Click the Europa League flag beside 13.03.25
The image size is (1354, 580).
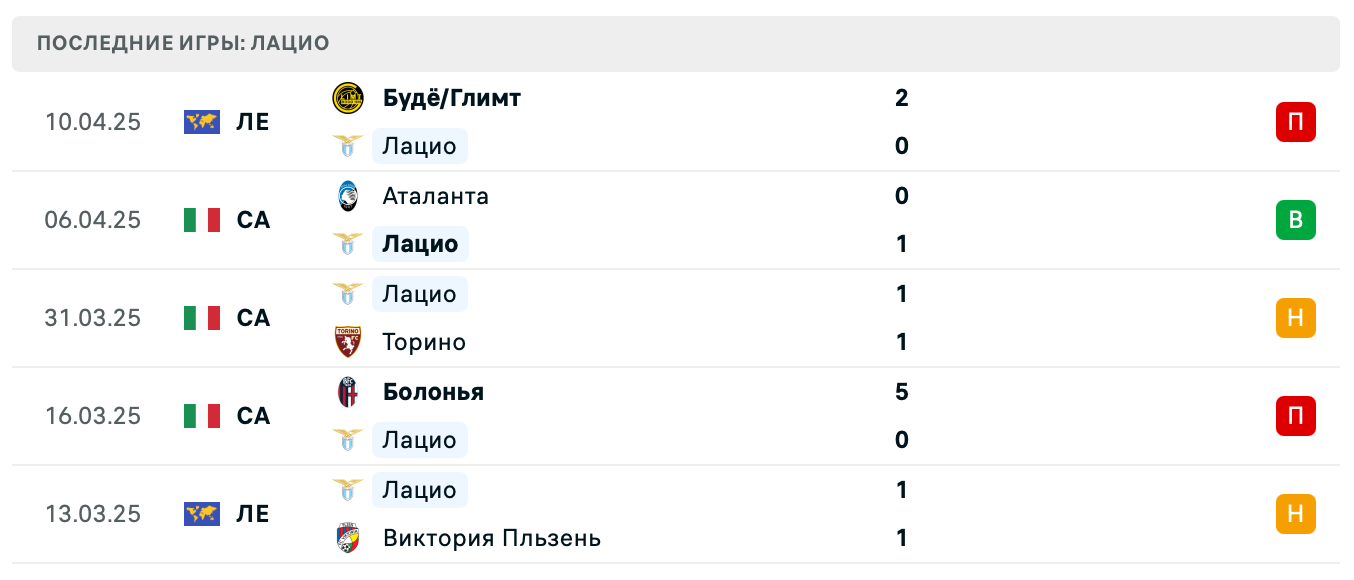tap(201, 514)
